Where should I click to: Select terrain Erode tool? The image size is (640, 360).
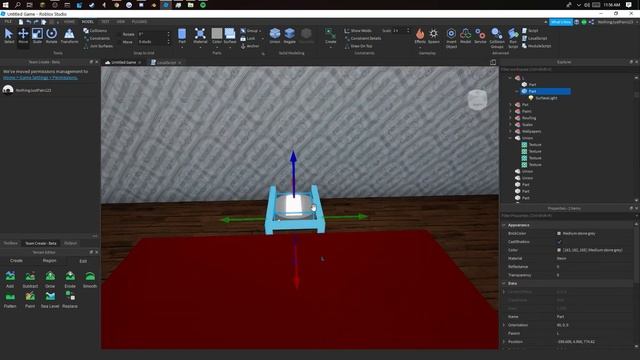[x=70, y=279]
